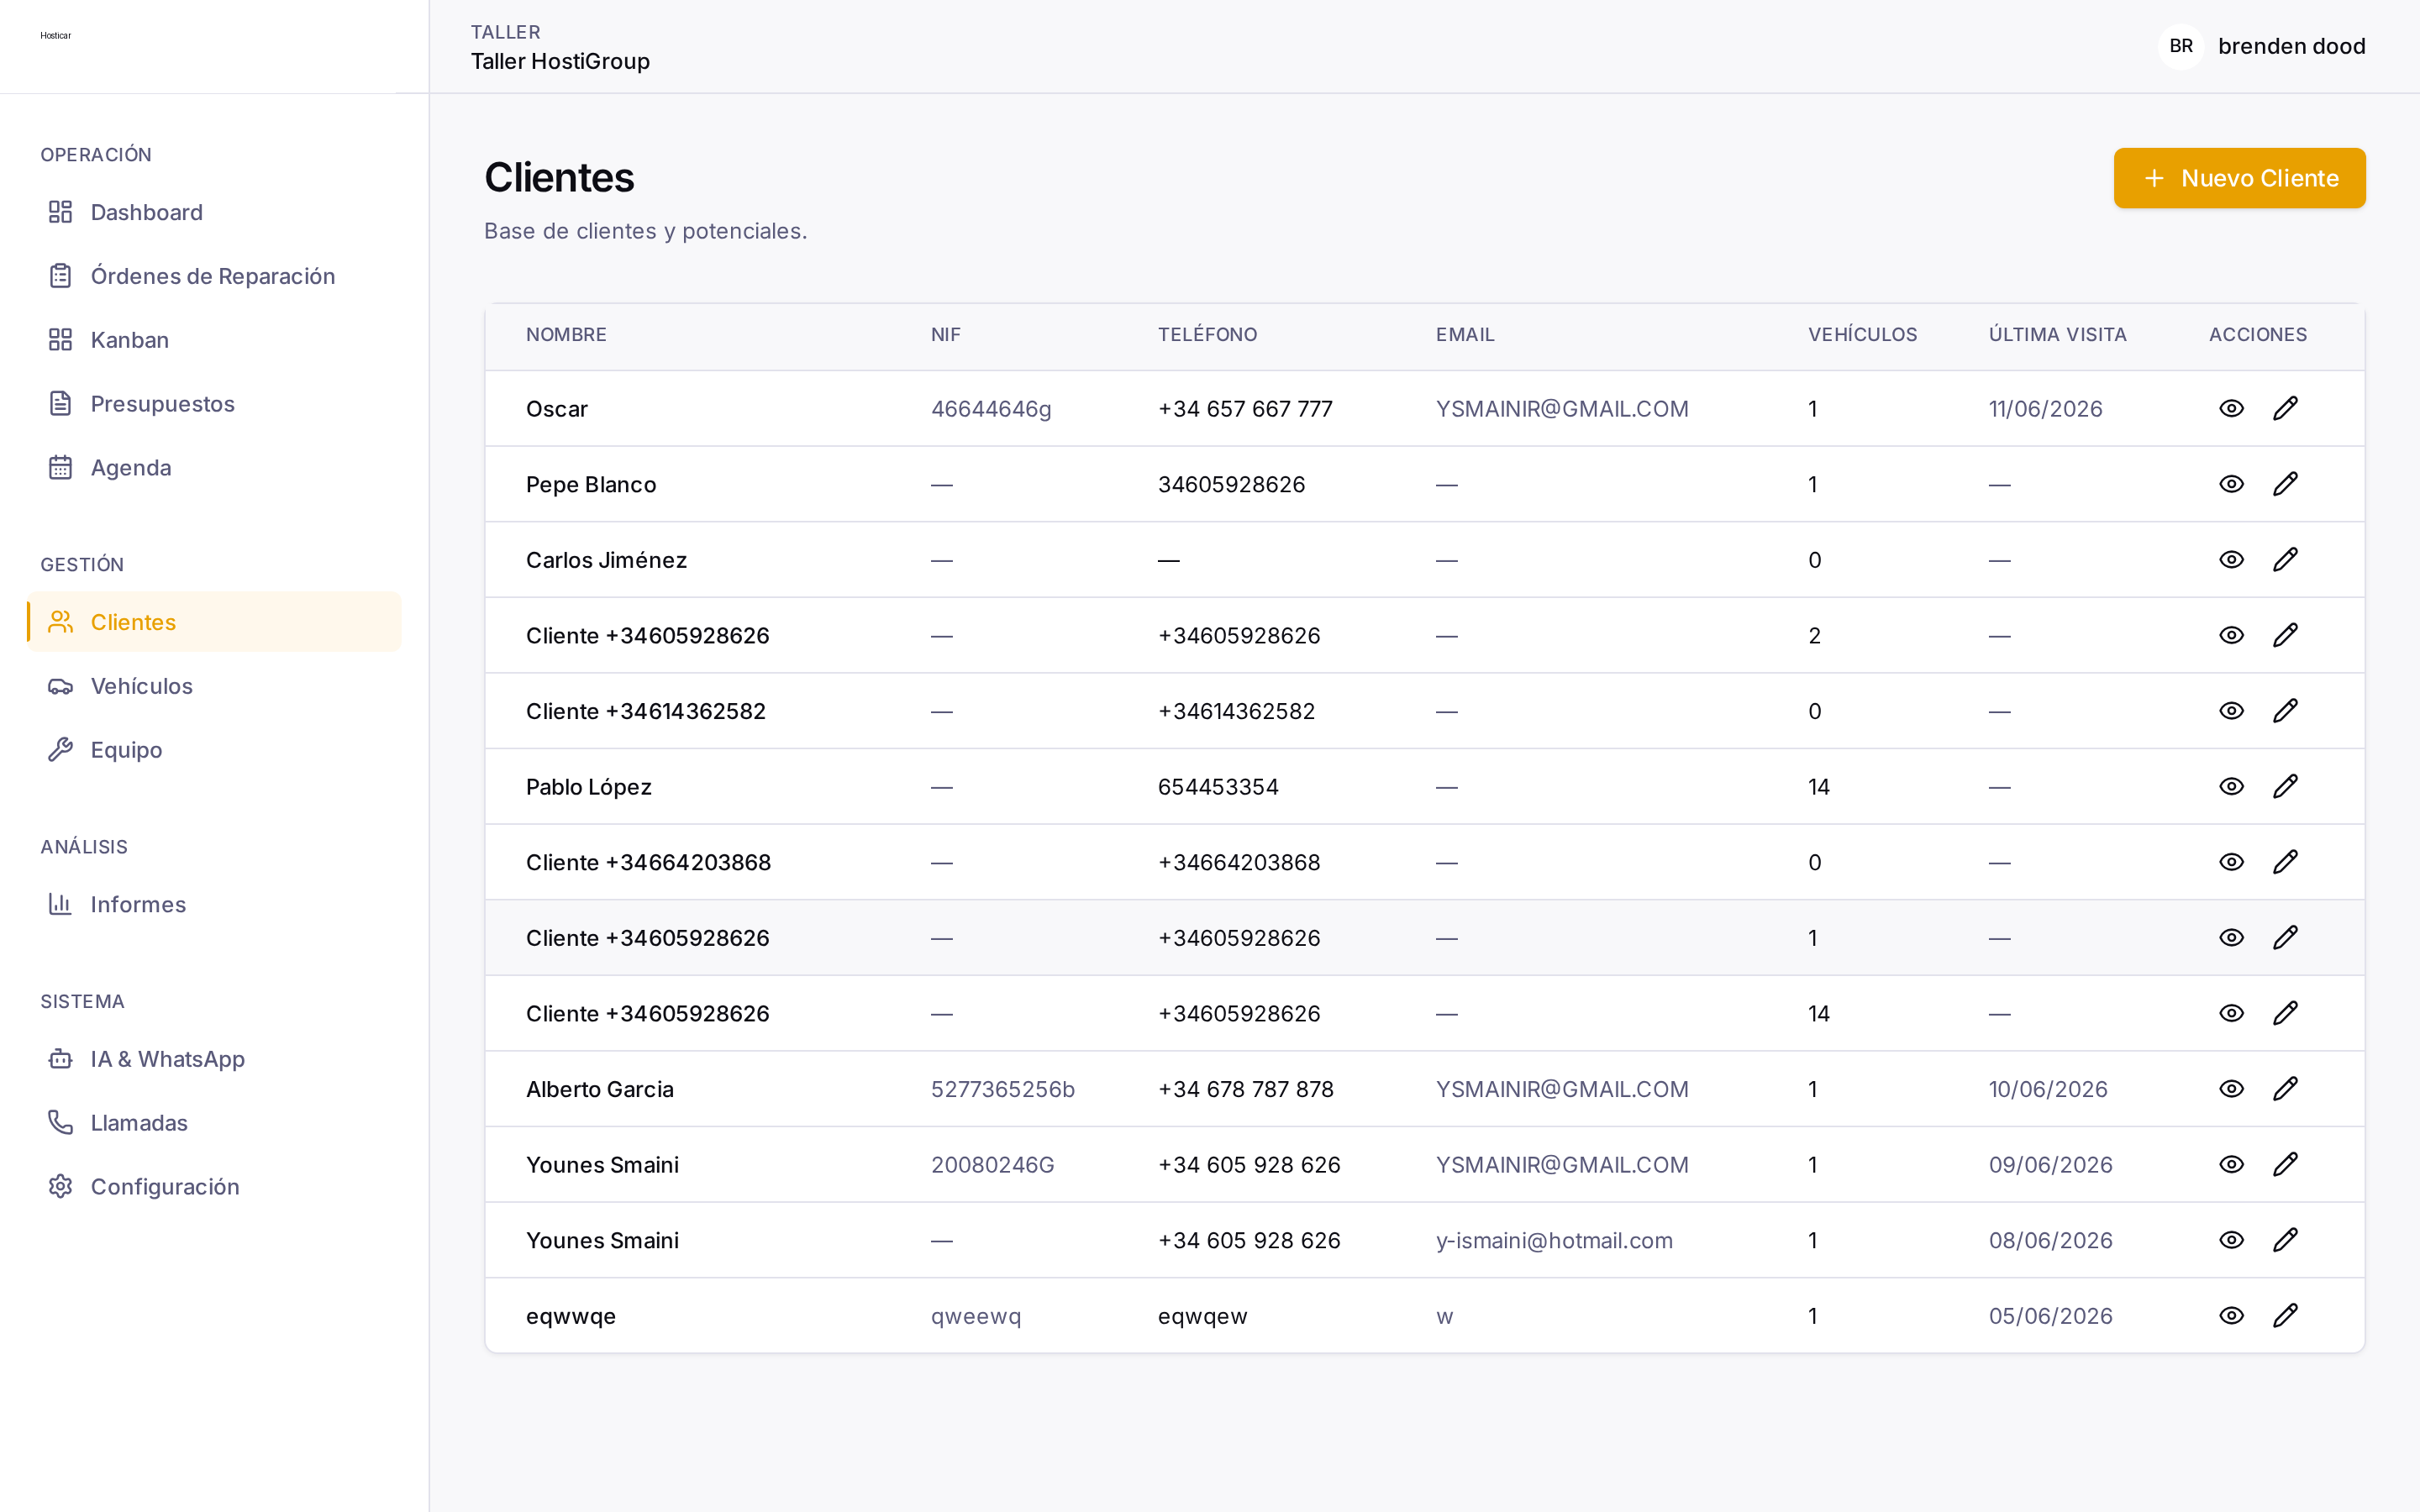Screen dimensions: 2420x1512
Task: Click the TELÉFONO column header
Action: pyautogui.click(x=1207, y=335)
